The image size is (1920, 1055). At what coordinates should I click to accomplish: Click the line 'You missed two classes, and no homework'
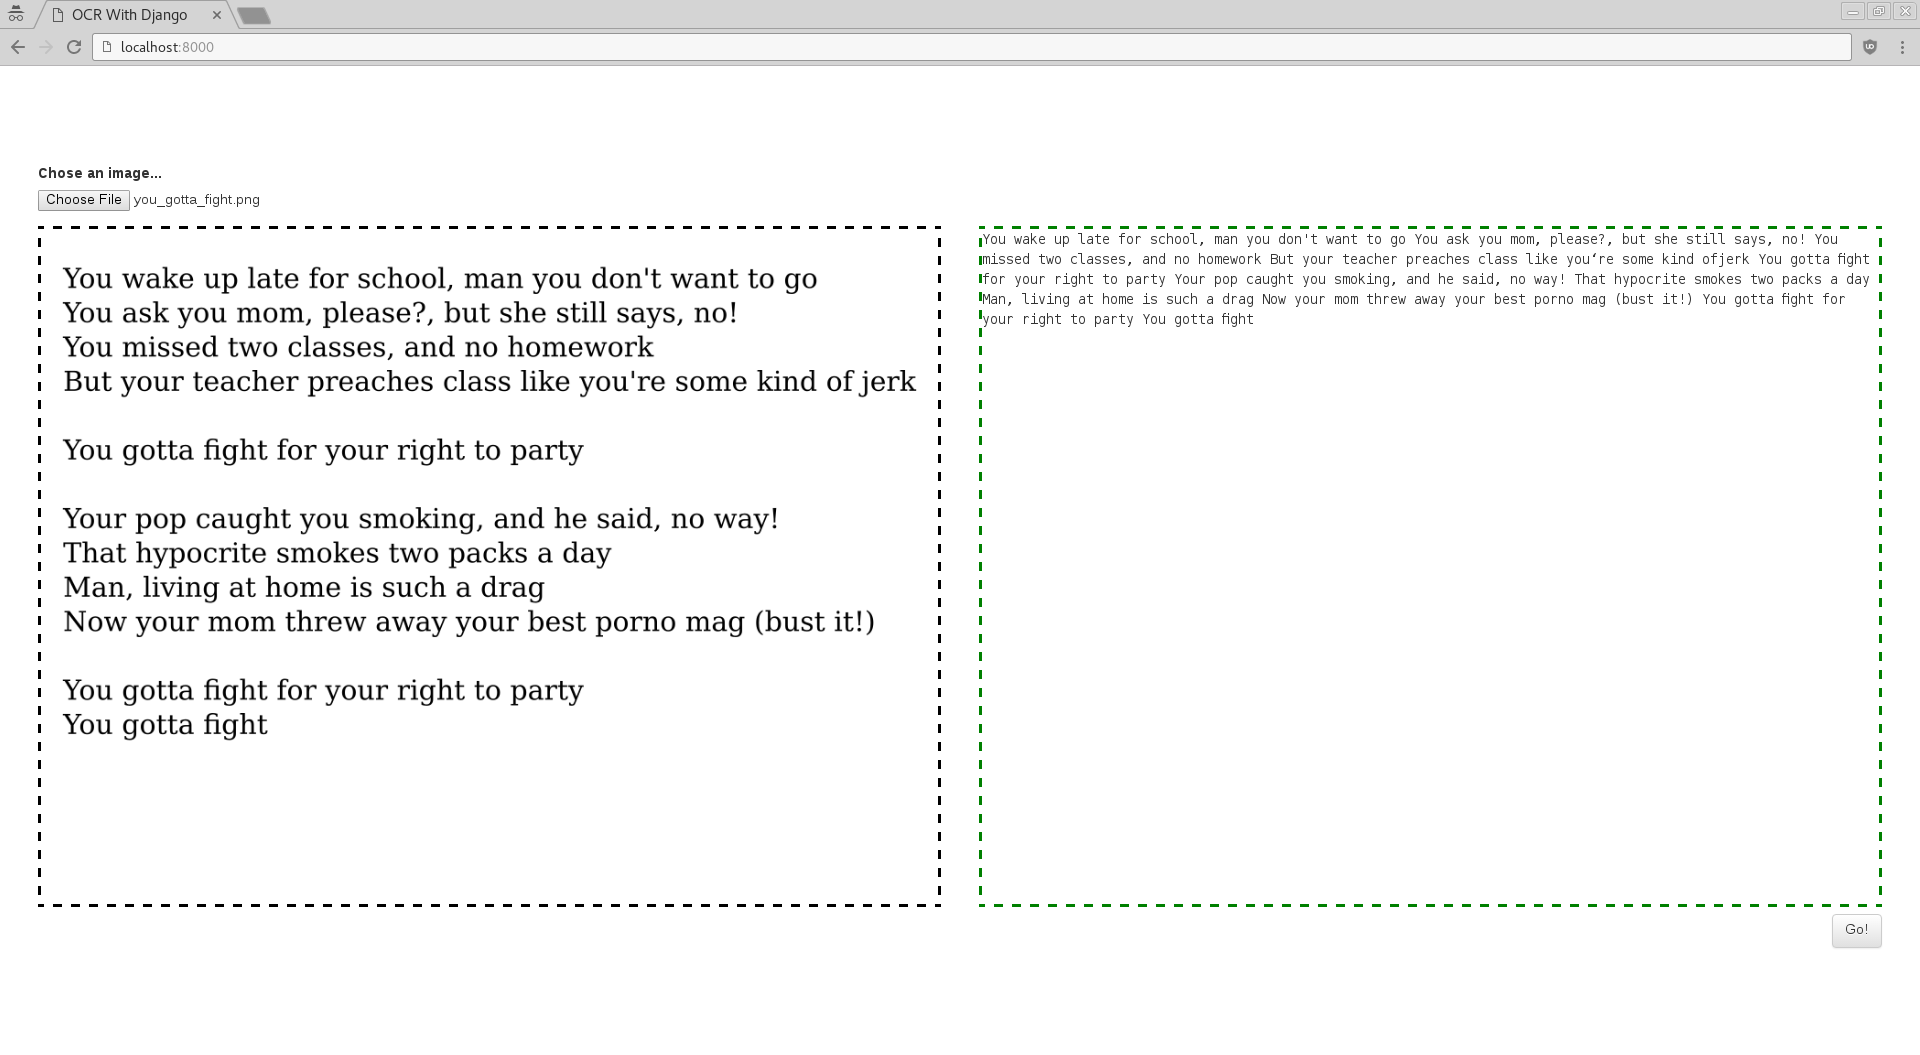pyautogui.click(x=358, y=347)
